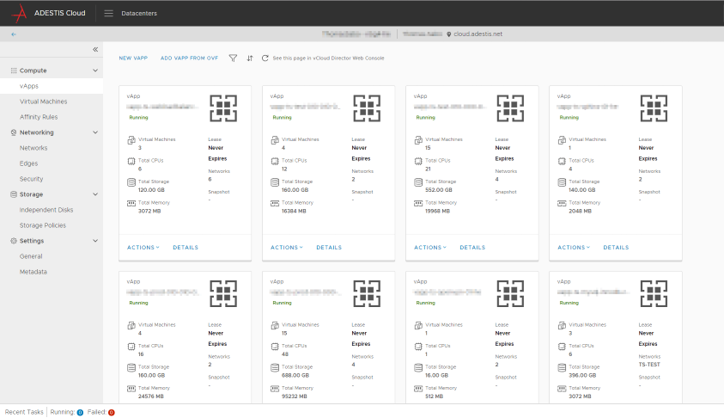Open the Actions dropdown on first vApp card
The width and height of the screenshot is (724, 418).
[x=143, y=247]
